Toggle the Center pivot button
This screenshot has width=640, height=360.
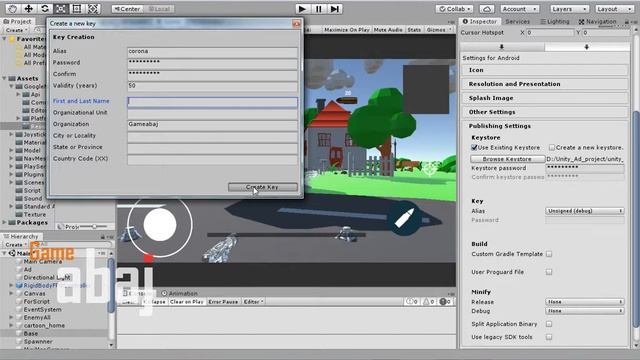[x=127, y=9]
